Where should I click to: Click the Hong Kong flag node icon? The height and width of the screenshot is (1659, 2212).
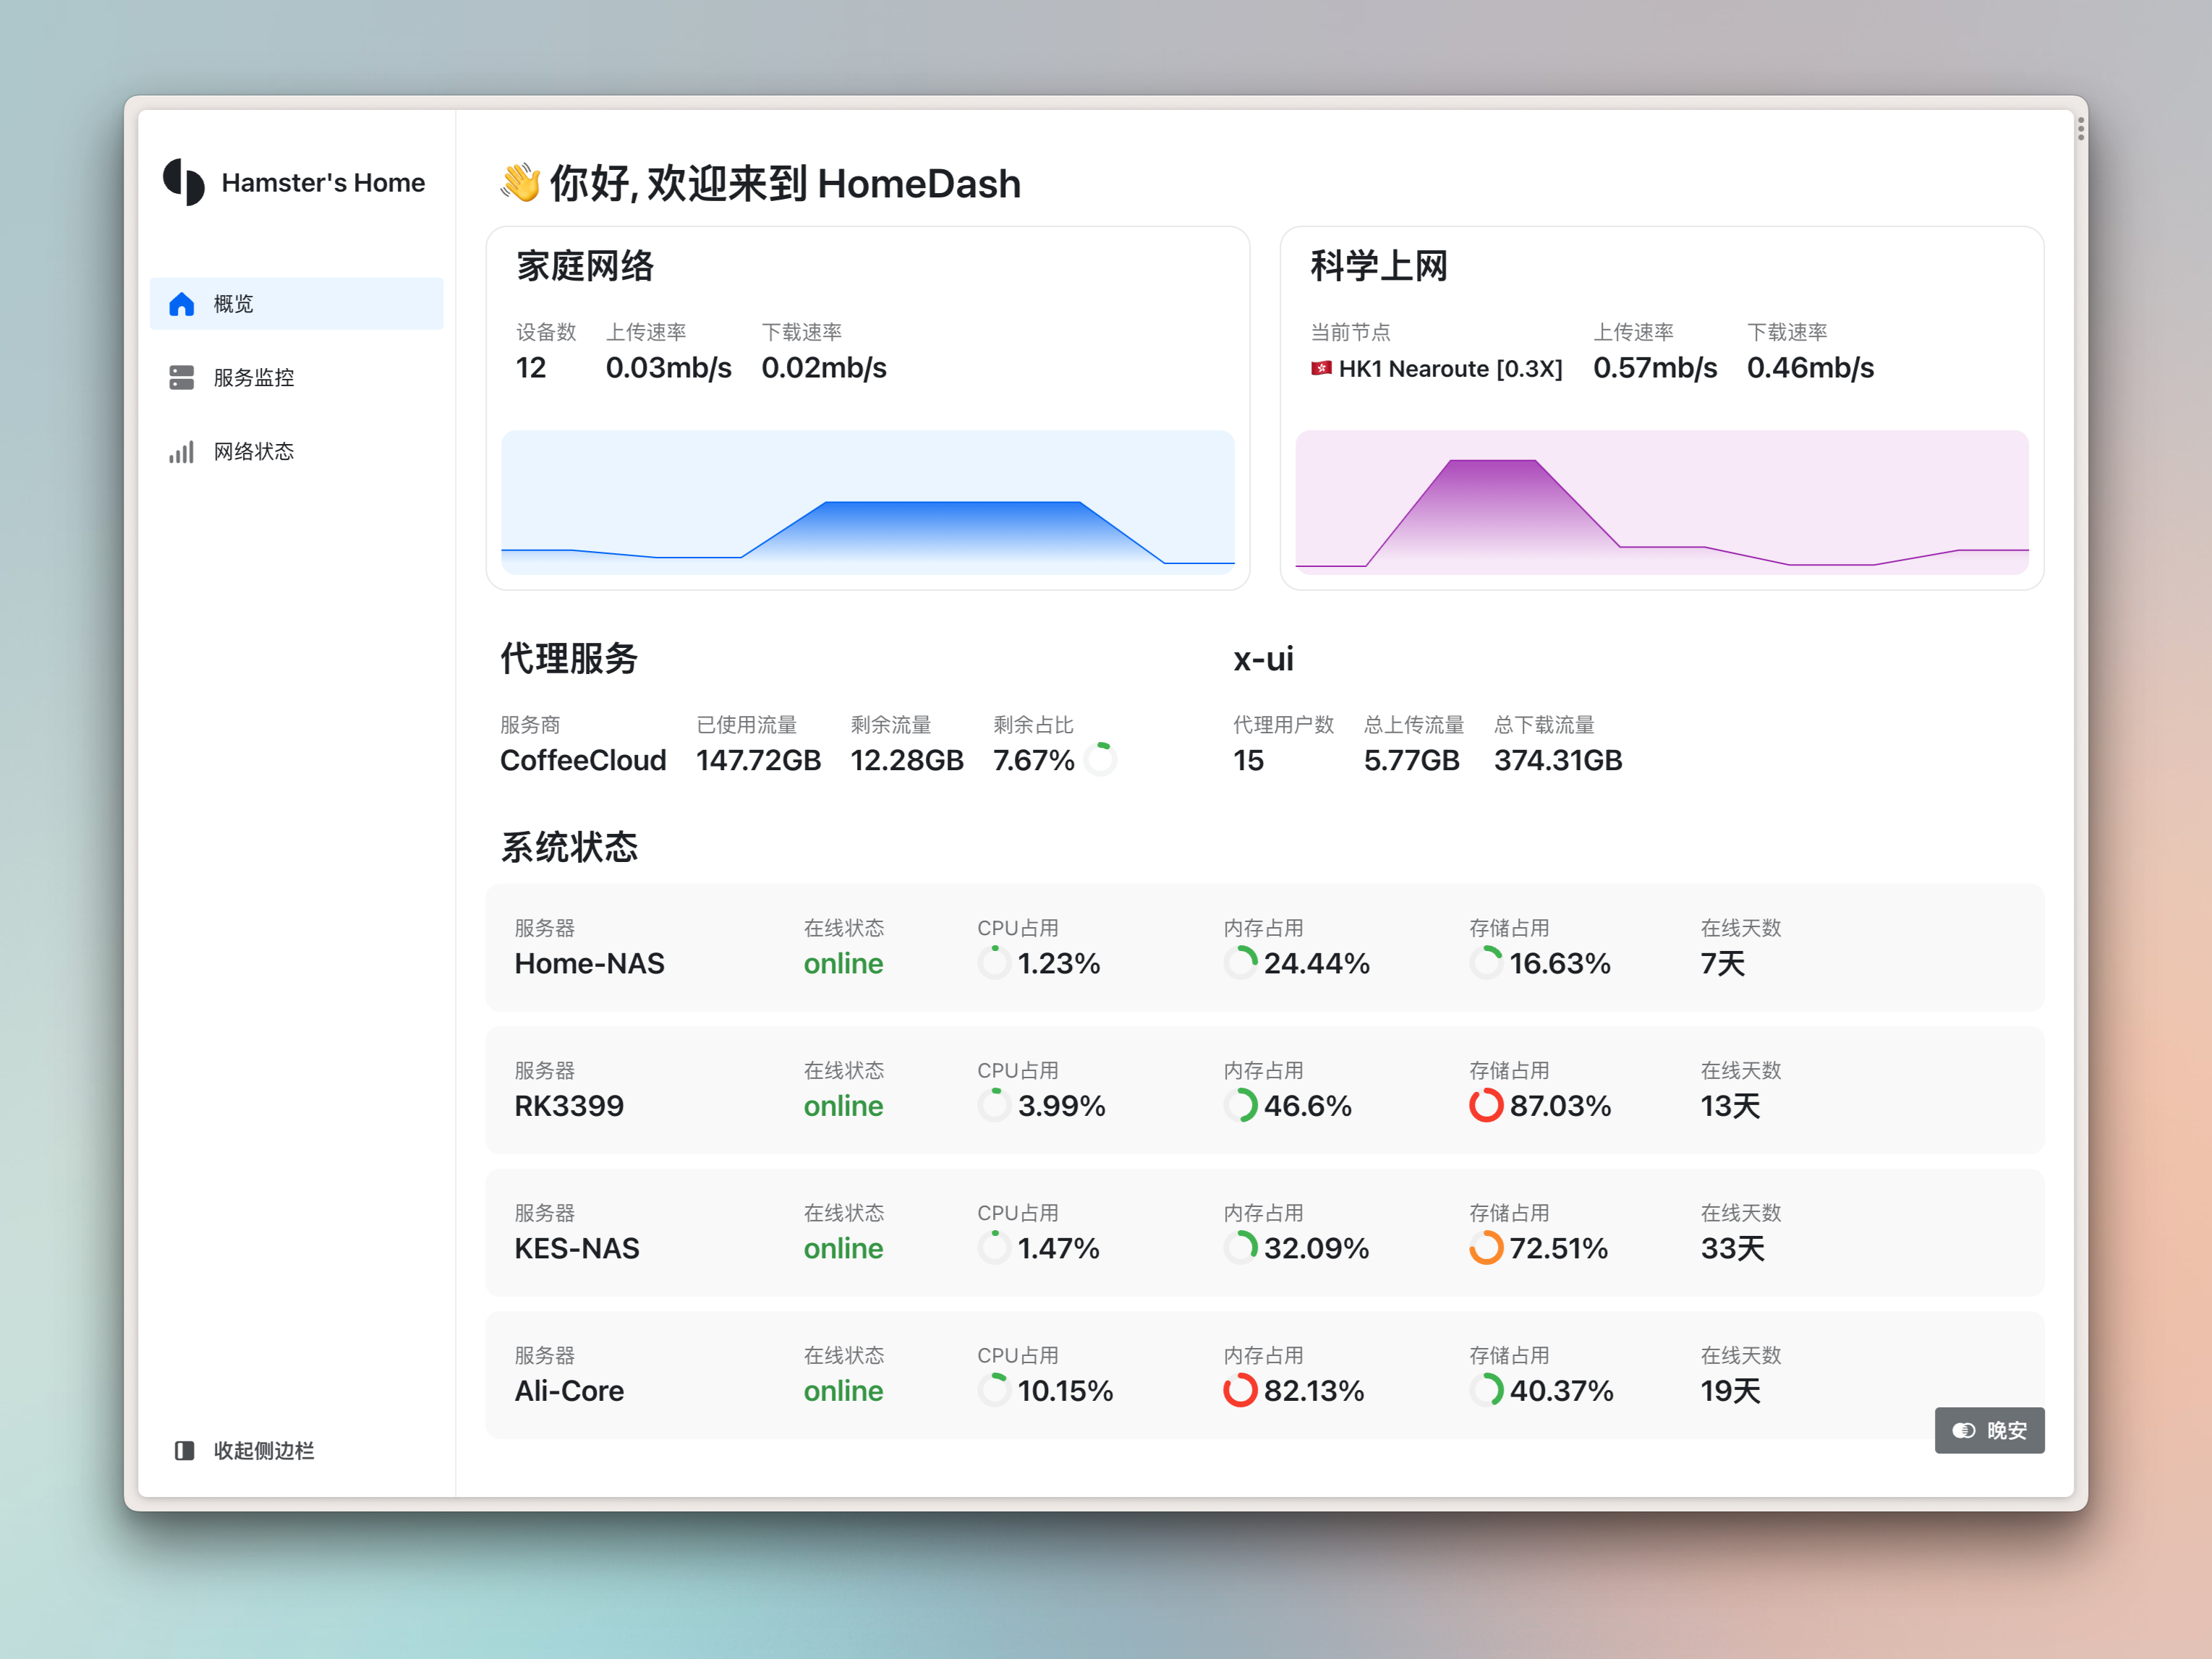pyautogui.click(x=1321, y=368)
